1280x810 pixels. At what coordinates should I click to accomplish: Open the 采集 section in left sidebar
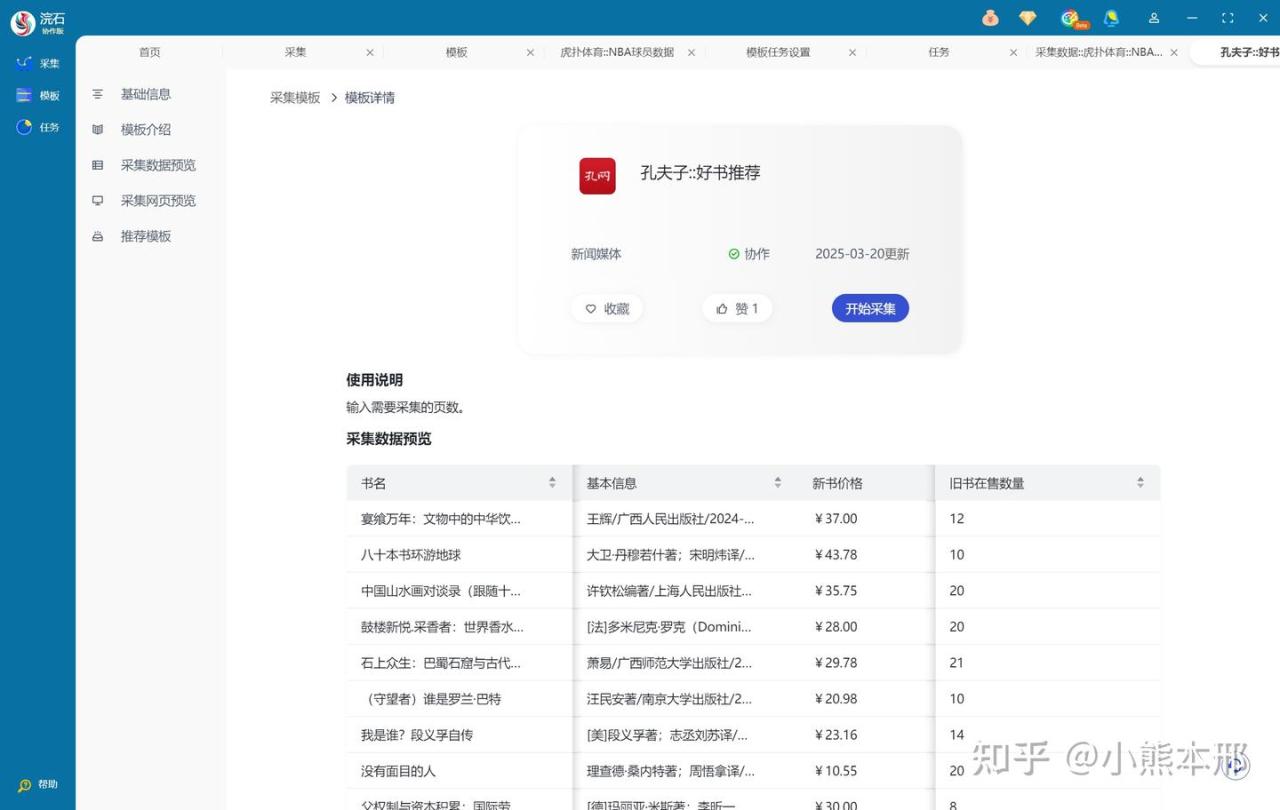coord(38,63)
